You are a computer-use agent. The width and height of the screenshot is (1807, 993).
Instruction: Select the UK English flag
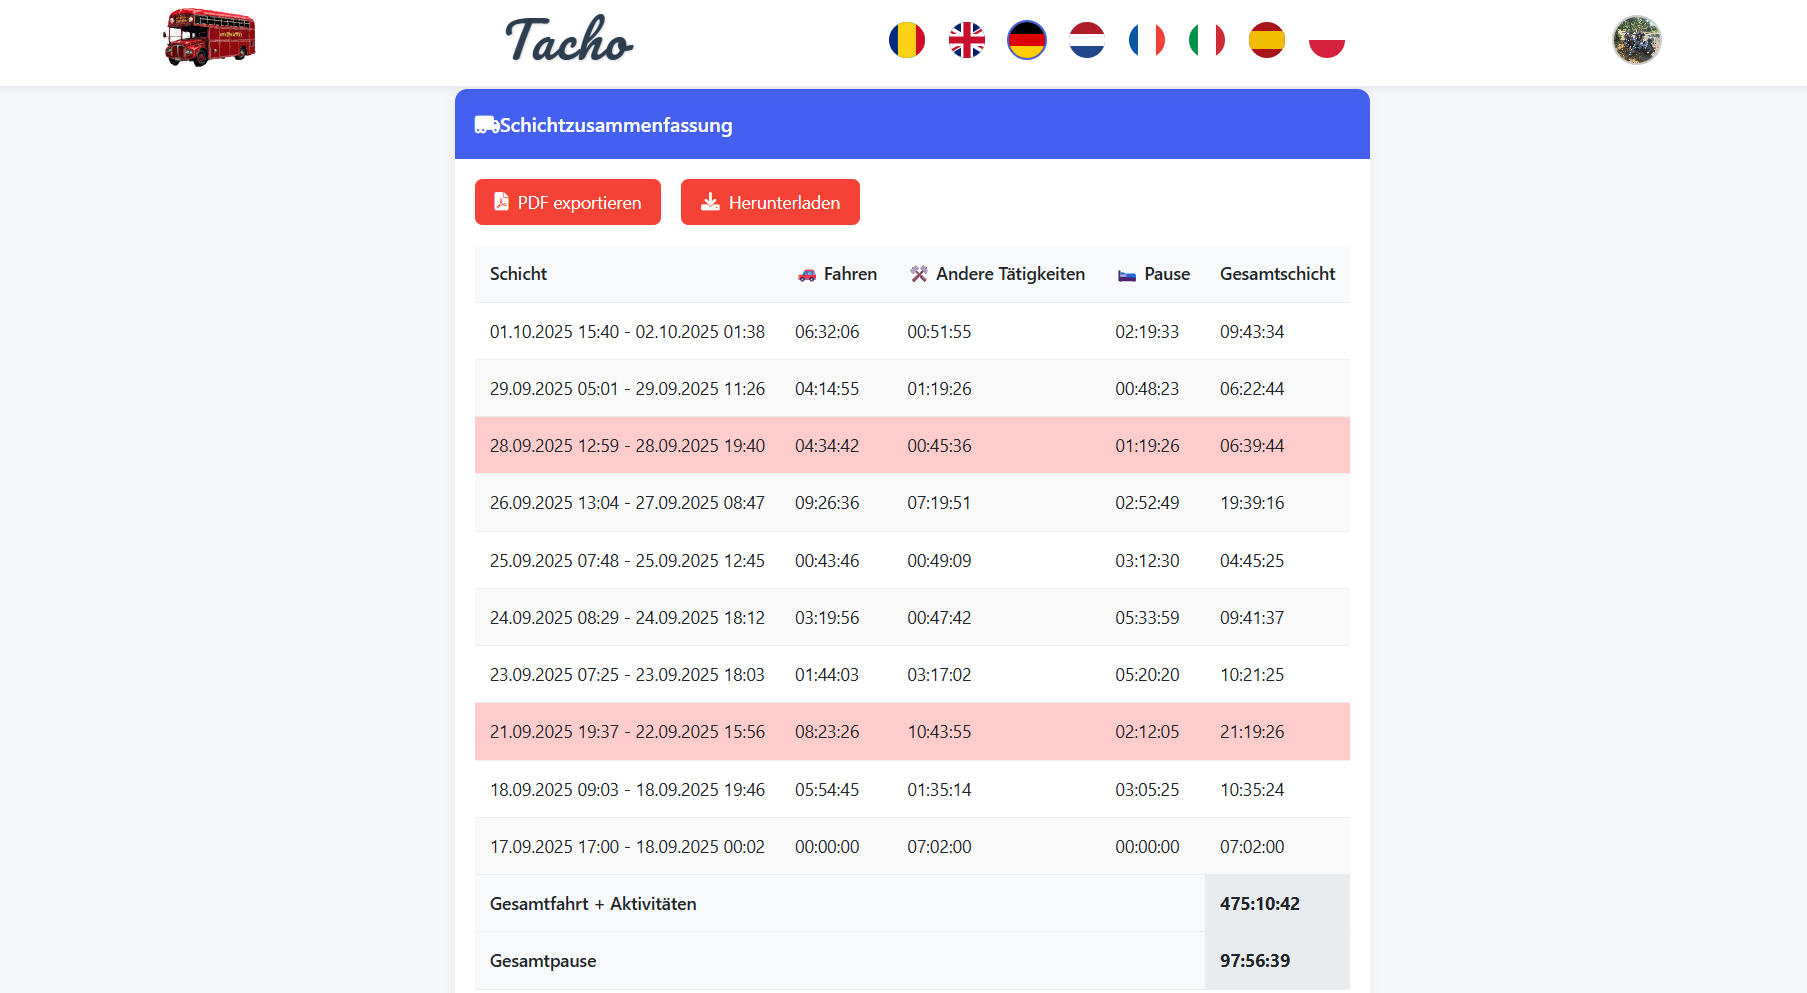click(966, 41)
